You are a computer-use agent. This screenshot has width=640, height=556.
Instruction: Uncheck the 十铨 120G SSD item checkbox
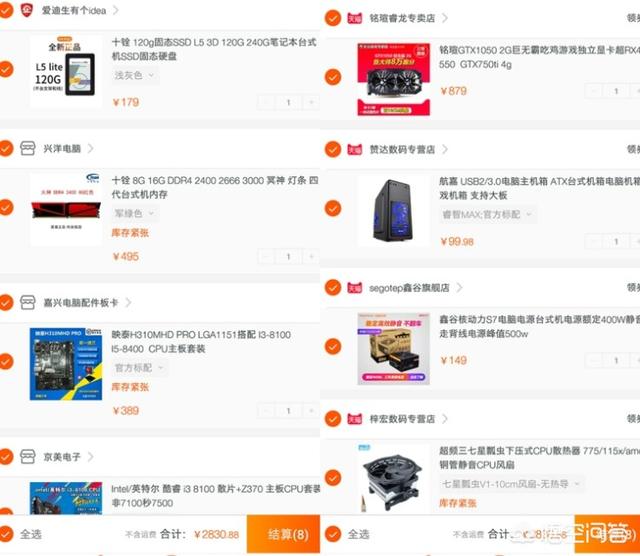(6, 69)
